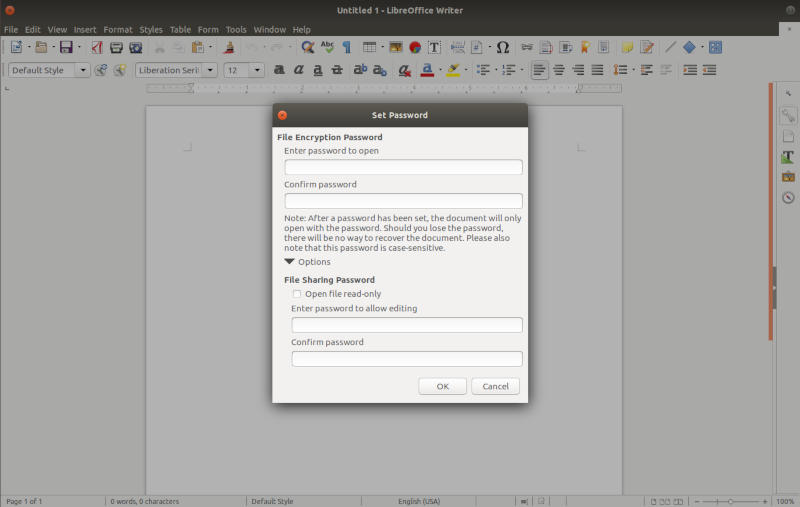This screenshot has width=800, height=507.
Task: Click the Italic formatting icon
Action: point(298,70)
